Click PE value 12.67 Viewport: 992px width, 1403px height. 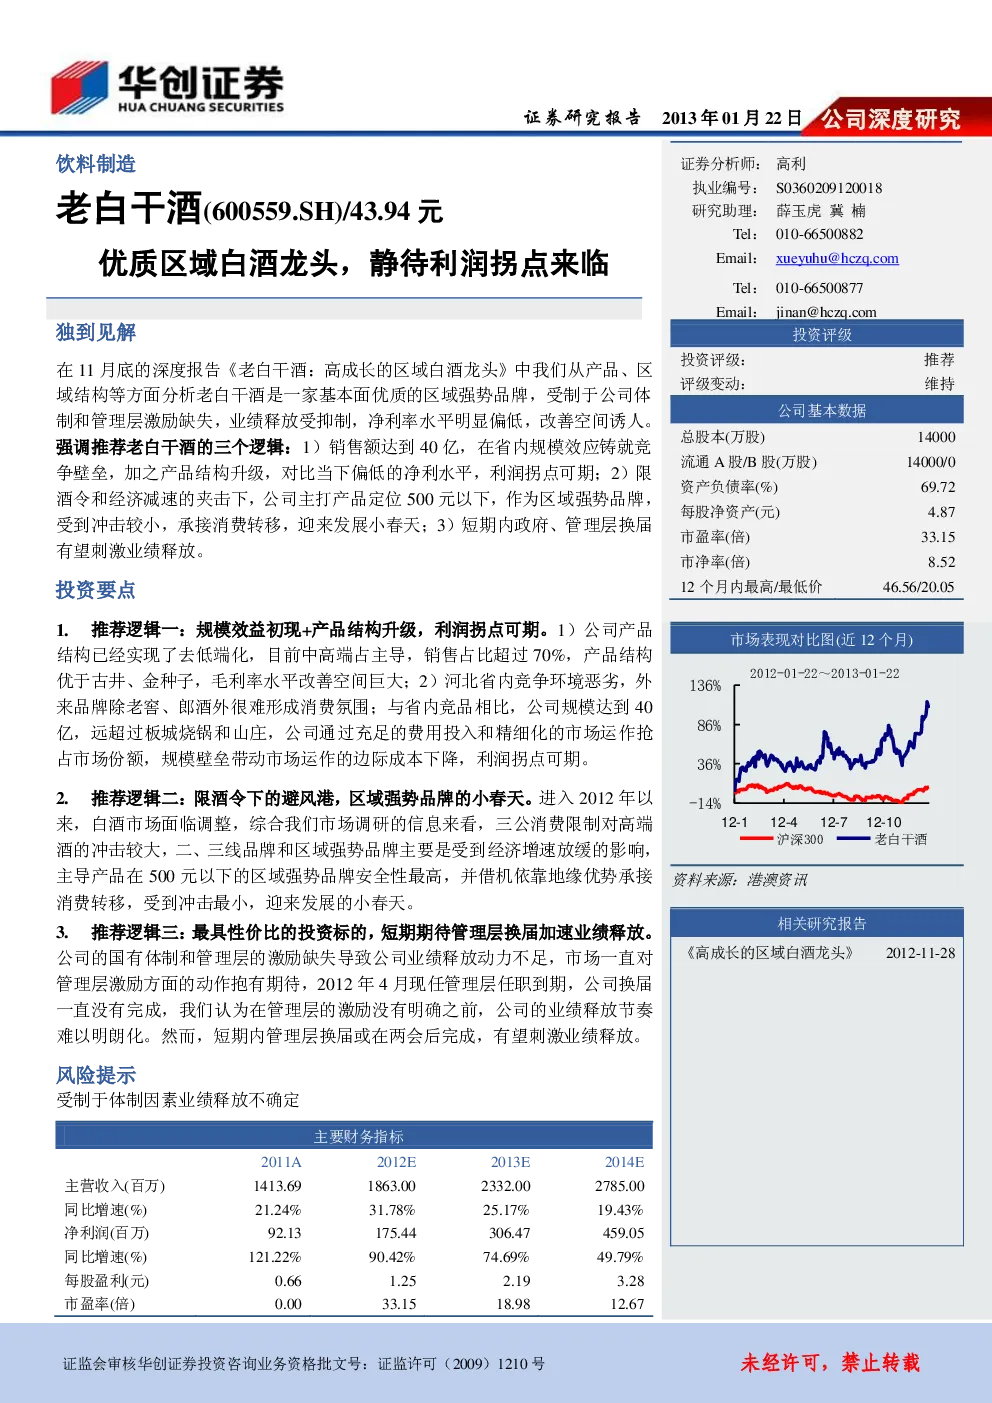[x=628, y=1304]
